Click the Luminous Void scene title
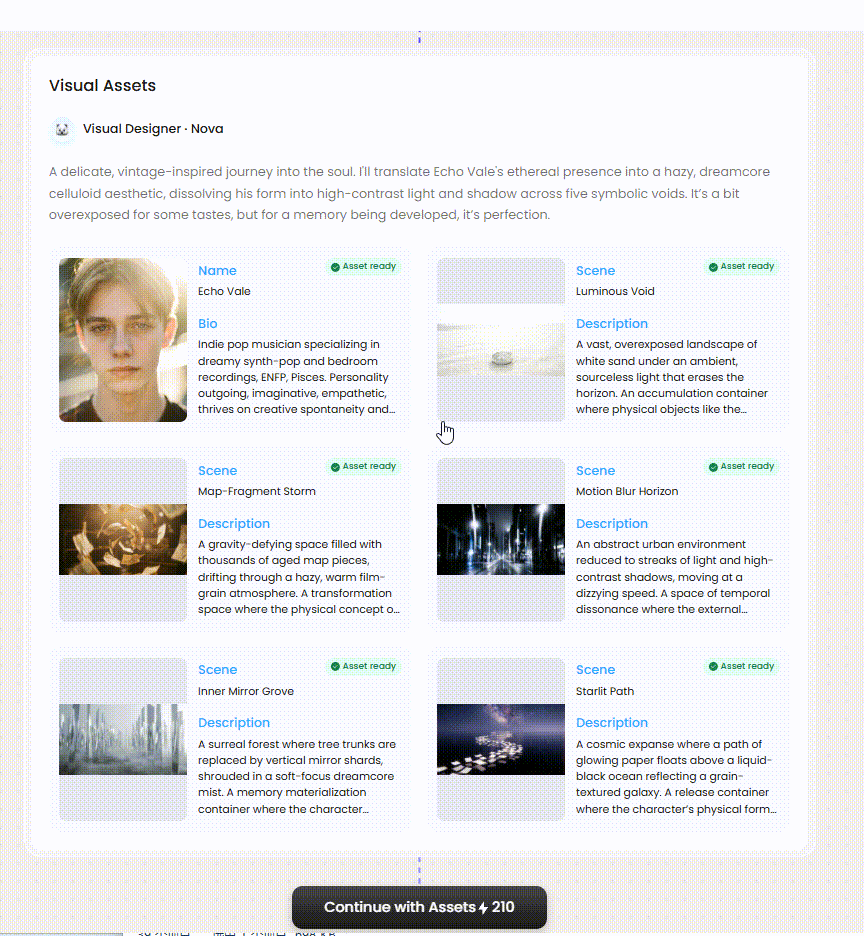The width and height of the screenshot is (864, 936). click(615, 291)
